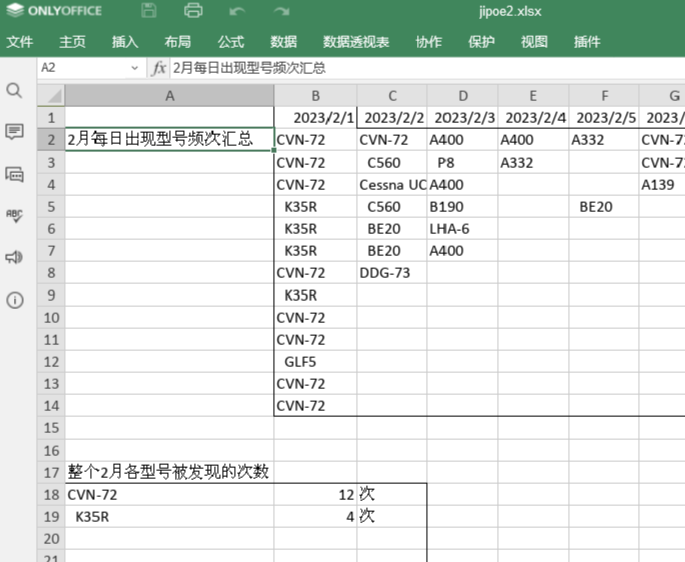Select the BE20 cell in column F
The image size is (685, 562).
[604, 207]
